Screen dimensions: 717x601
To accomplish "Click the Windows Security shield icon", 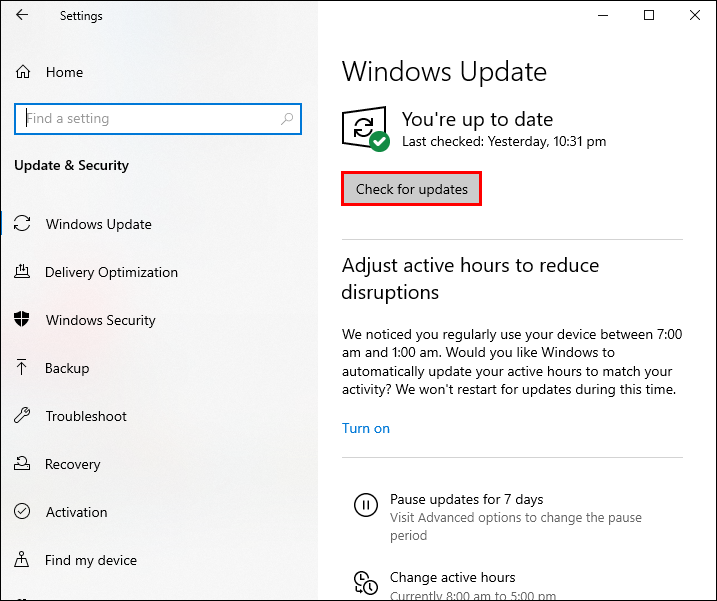I will 21,319.
